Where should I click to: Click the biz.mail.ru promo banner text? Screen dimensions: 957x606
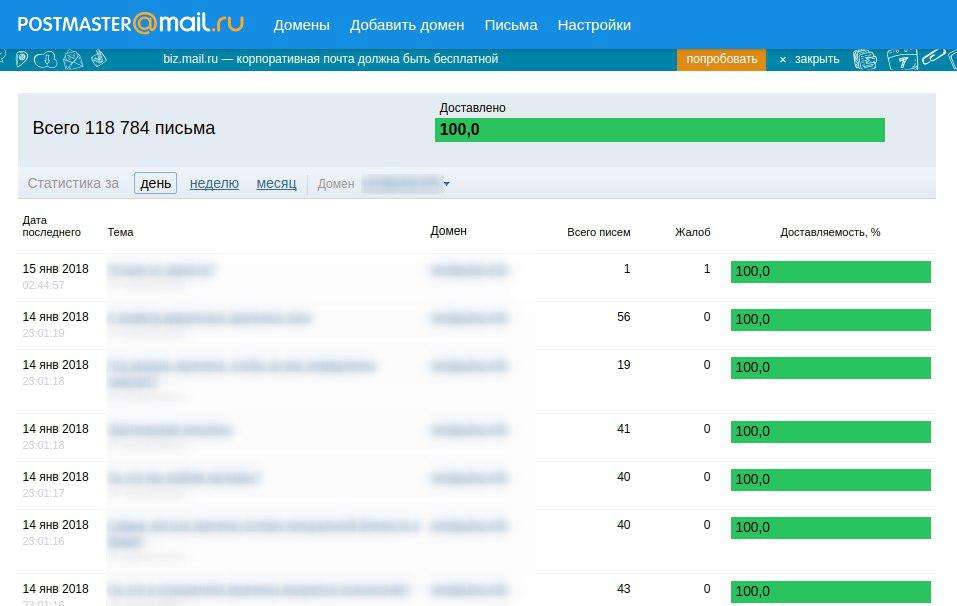point(331,59)
